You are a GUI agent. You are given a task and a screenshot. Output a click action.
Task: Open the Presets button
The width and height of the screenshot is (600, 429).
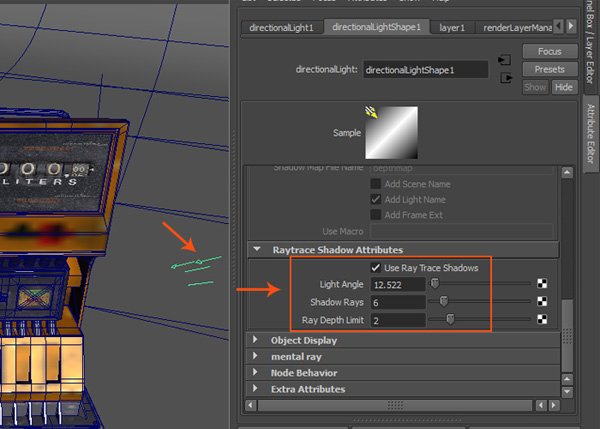(550, 69)
